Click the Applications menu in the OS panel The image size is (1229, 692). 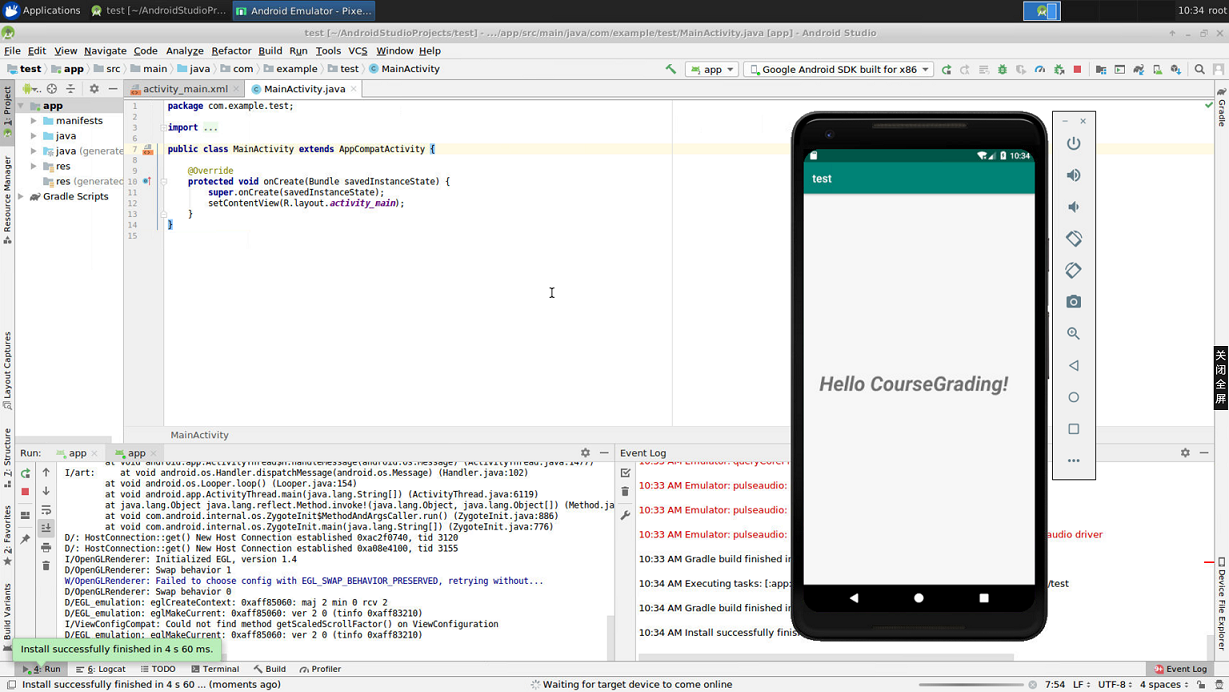pos(42,11)
